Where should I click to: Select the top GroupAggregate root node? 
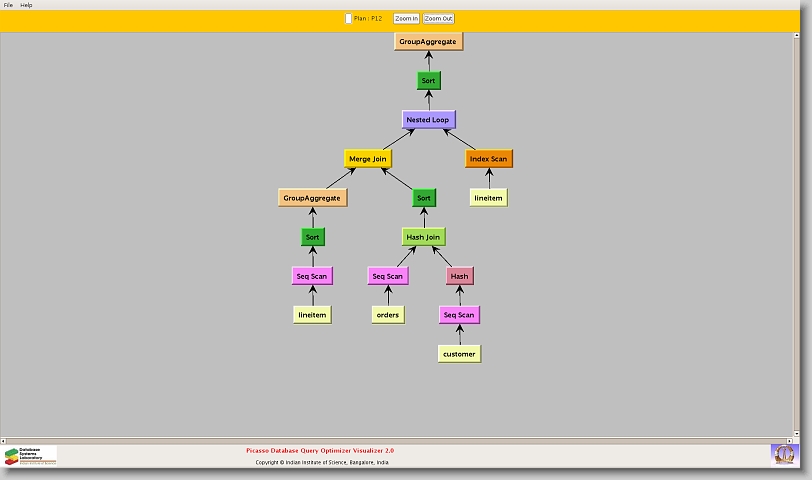(428, 41)
